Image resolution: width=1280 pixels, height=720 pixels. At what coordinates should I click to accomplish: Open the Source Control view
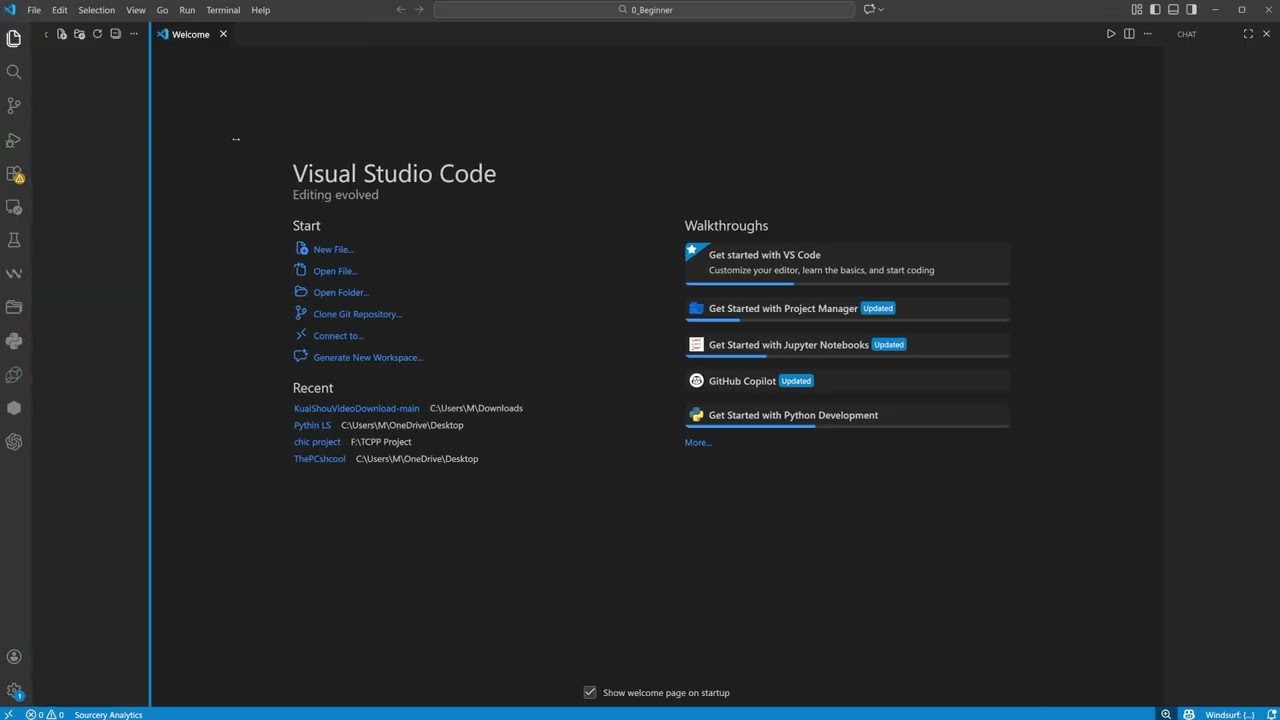tap(14, 105)
